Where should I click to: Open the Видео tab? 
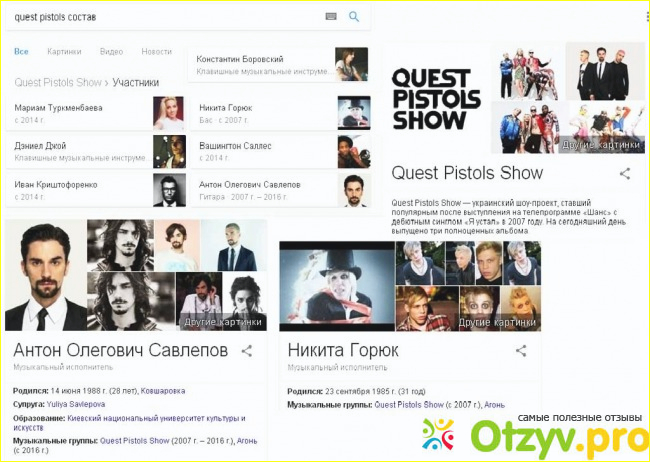(111, 51)
